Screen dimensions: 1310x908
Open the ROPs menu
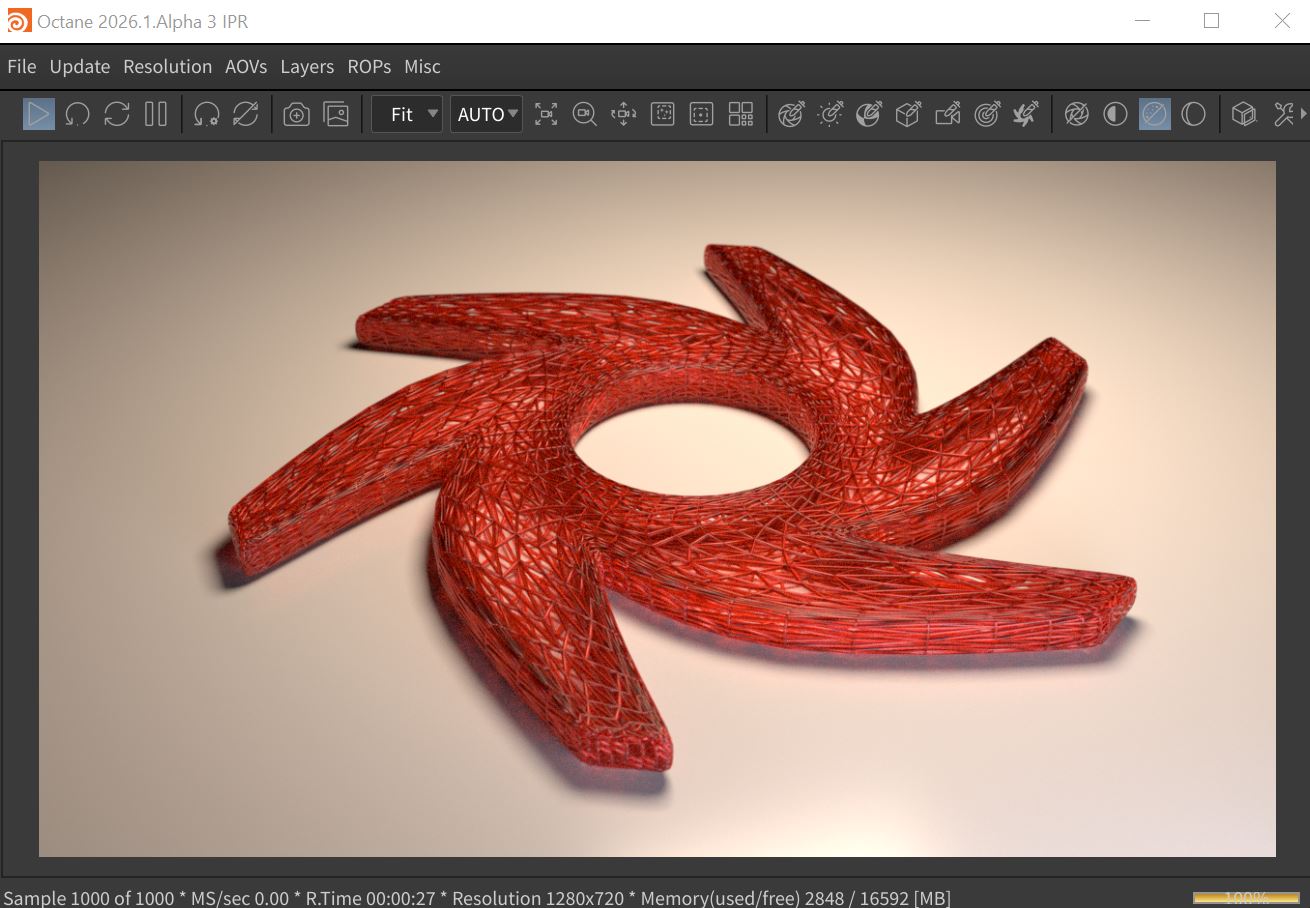[369, 66]
